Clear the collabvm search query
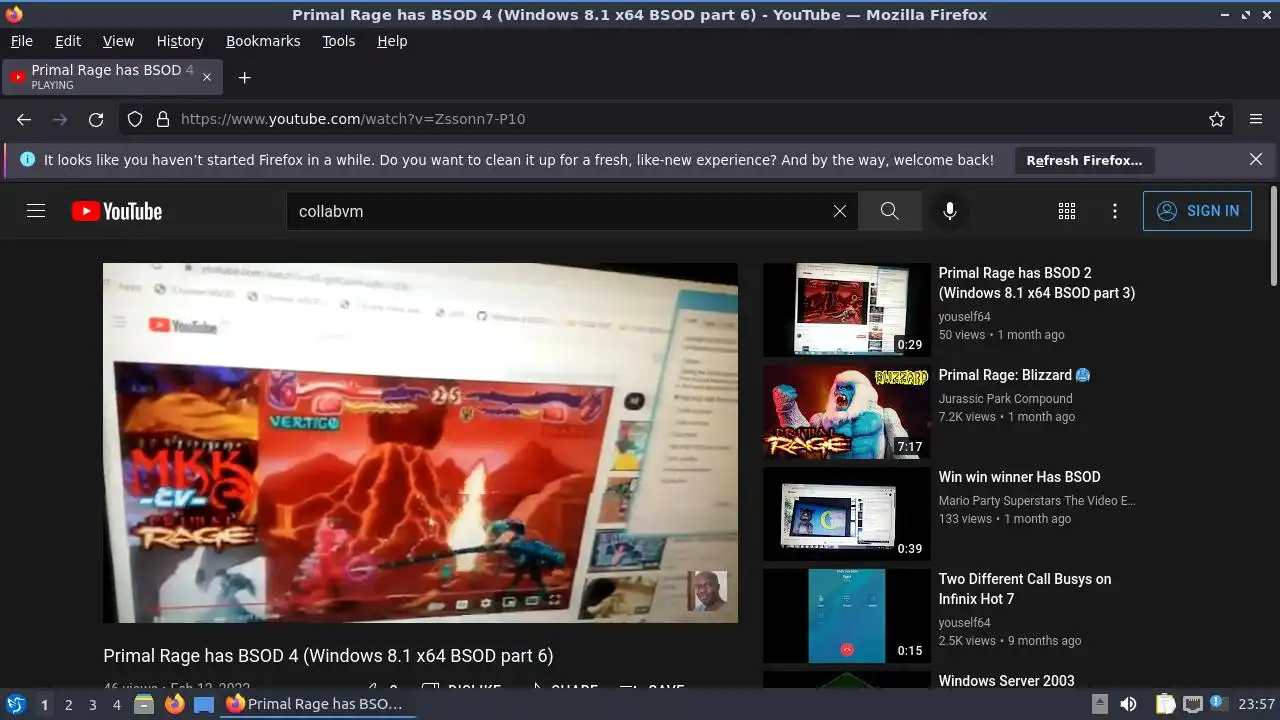The height and width of the screenshot is (720, 1280). tap(840, 211)
